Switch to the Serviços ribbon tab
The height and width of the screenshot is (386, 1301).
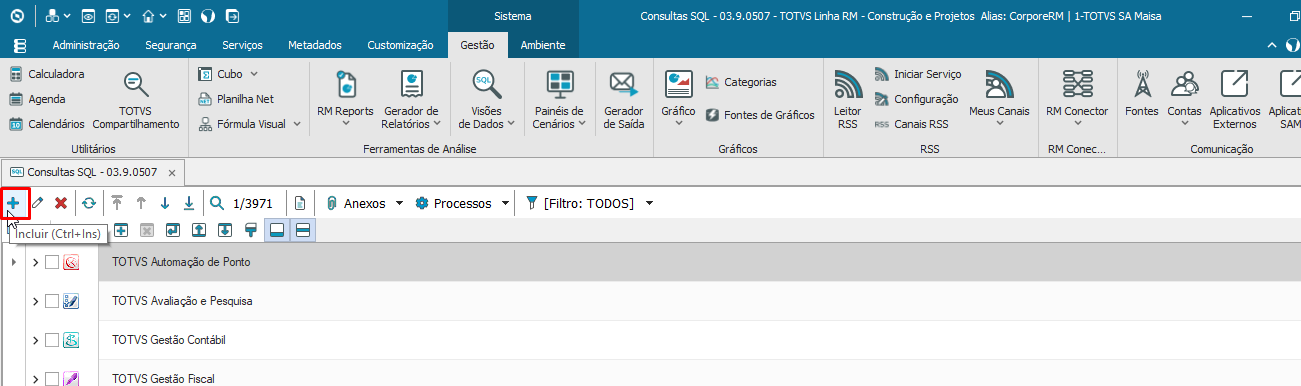pyautogui.click(x=242, y=45)
